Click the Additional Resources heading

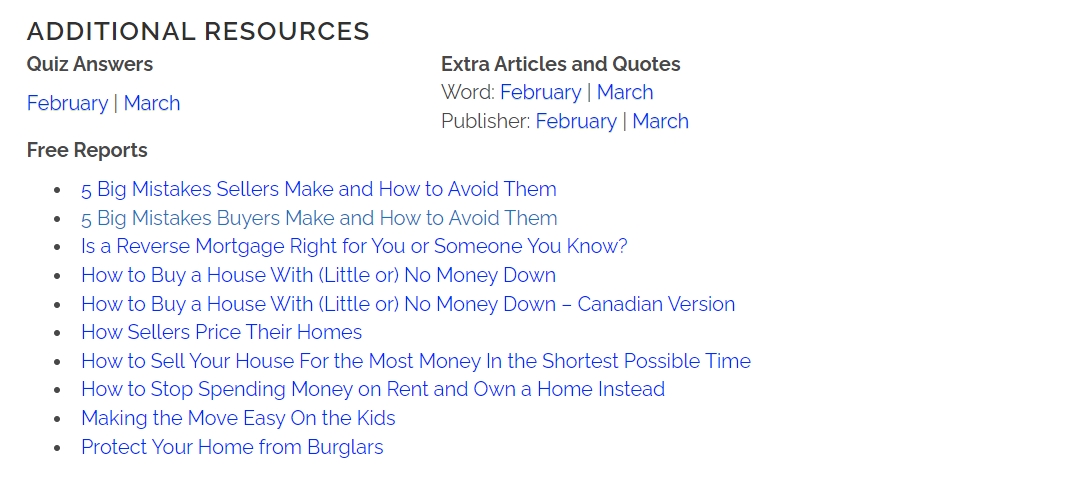coord(198,31)
